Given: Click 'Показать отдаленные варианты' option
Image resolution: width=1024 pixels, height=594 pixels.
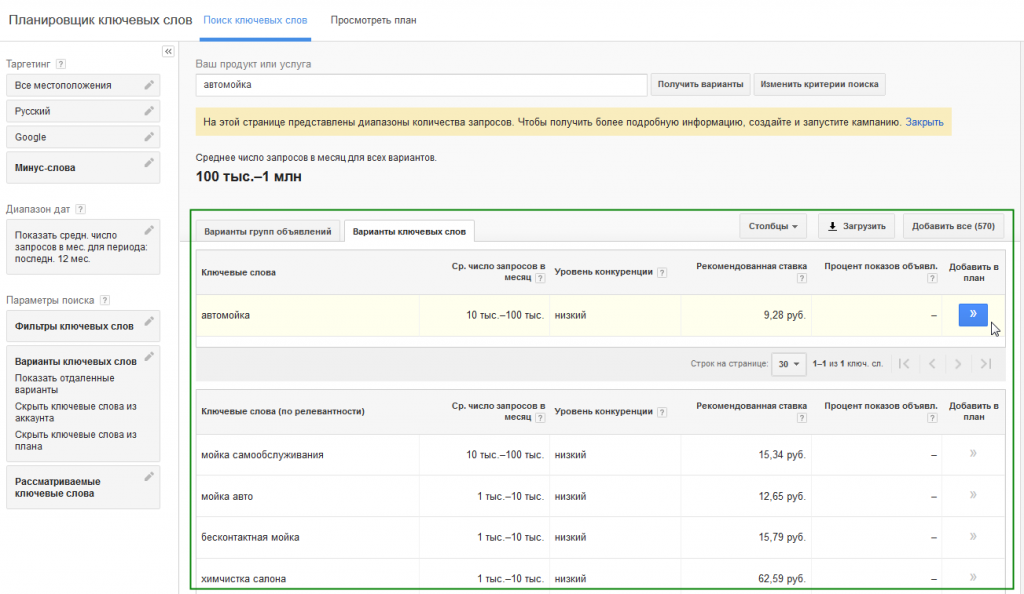Looking at the screenshot, I should coord(65,384).
